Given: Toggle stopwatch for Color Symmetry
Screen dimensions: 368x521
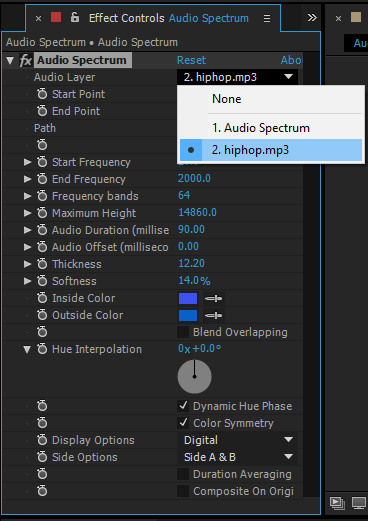Looking at the screenshot, I should coord(42,423).
